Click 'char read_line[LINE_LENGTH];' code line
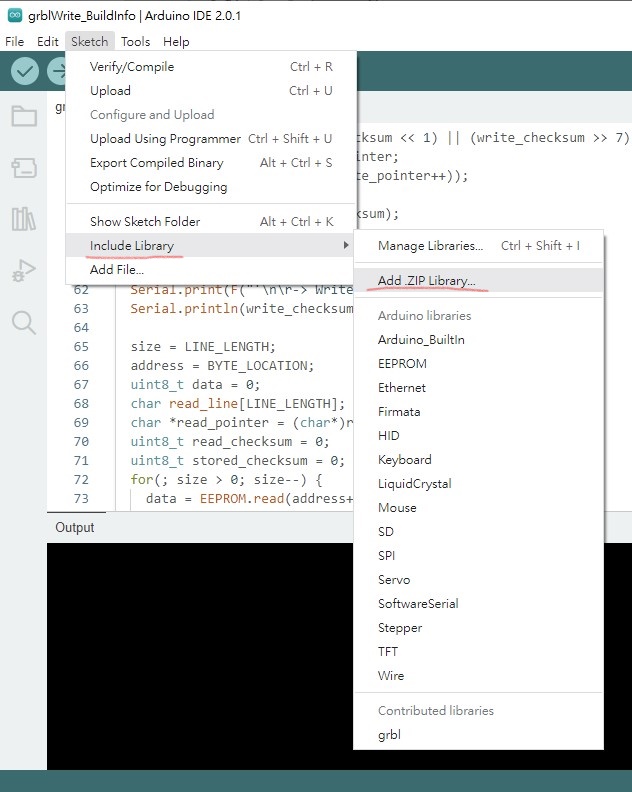The image size is (632, 792). [238, 404]
